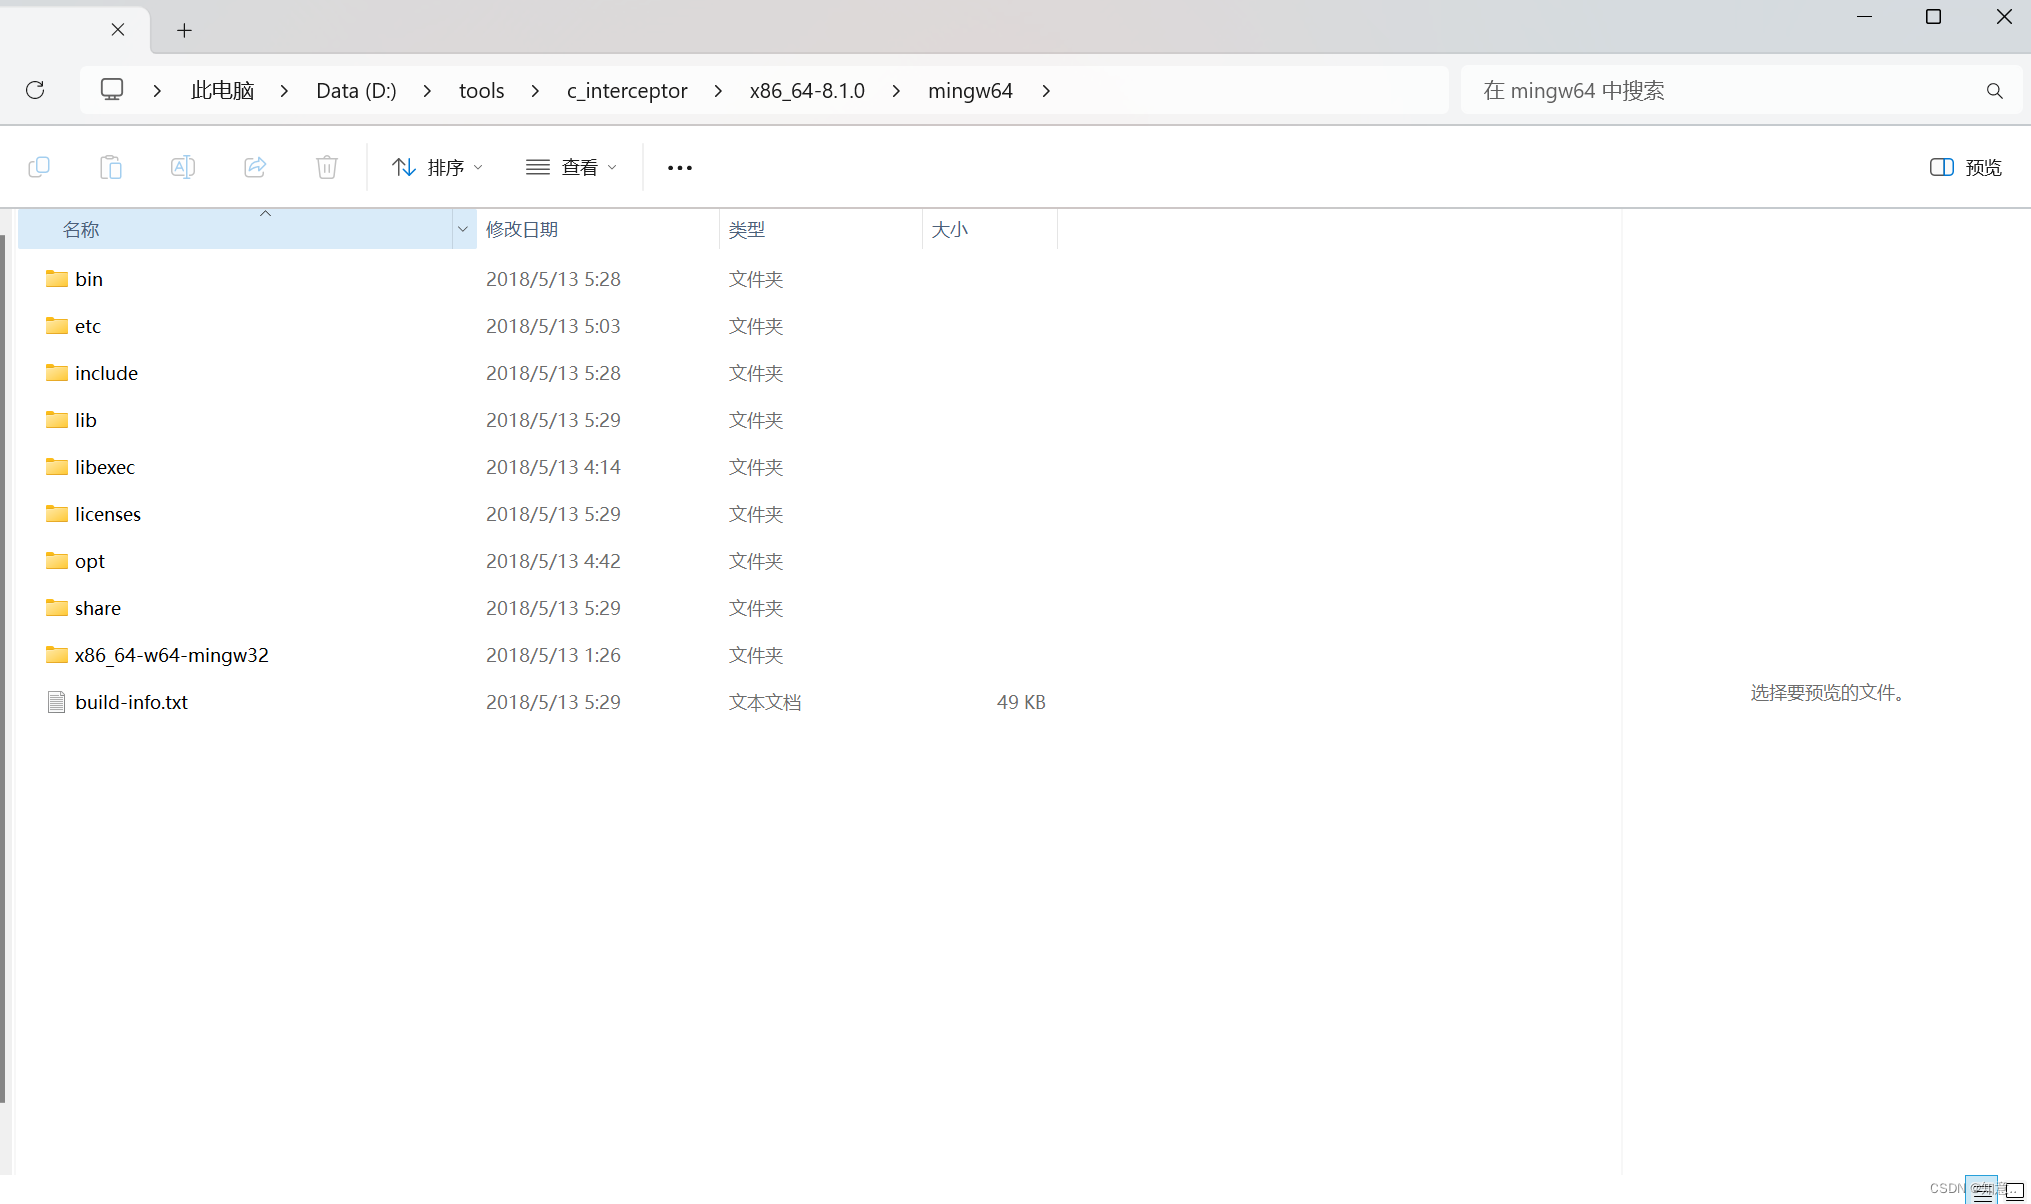Screen dimensions: 2031x1204
Task: Toggle the 预览 preview pane
Action: point(1962,167)
